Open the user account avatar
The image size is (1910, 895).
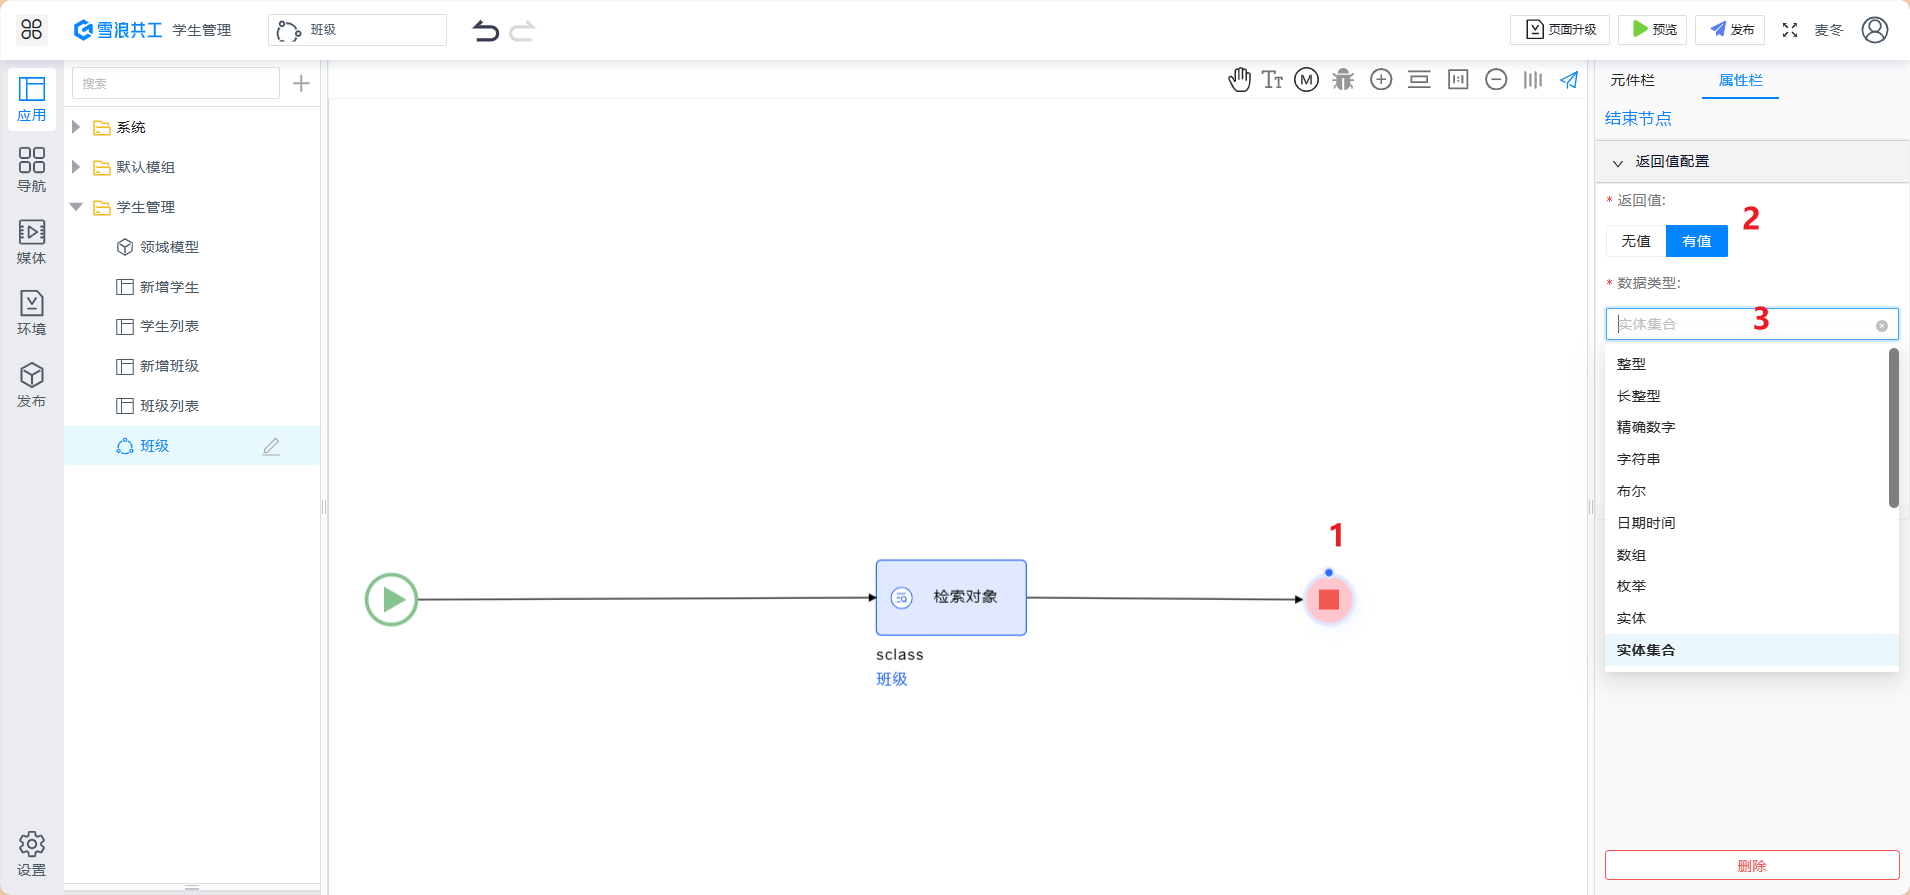click(x=1875, y=30)
